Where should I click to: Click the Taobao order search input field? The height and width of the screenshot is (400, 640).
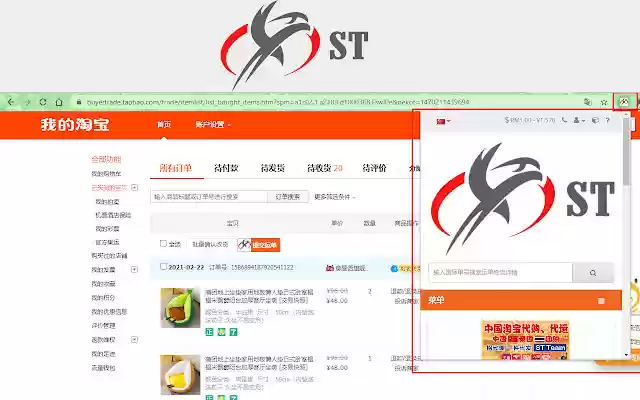pyautogui.click(x=209, y=197)
